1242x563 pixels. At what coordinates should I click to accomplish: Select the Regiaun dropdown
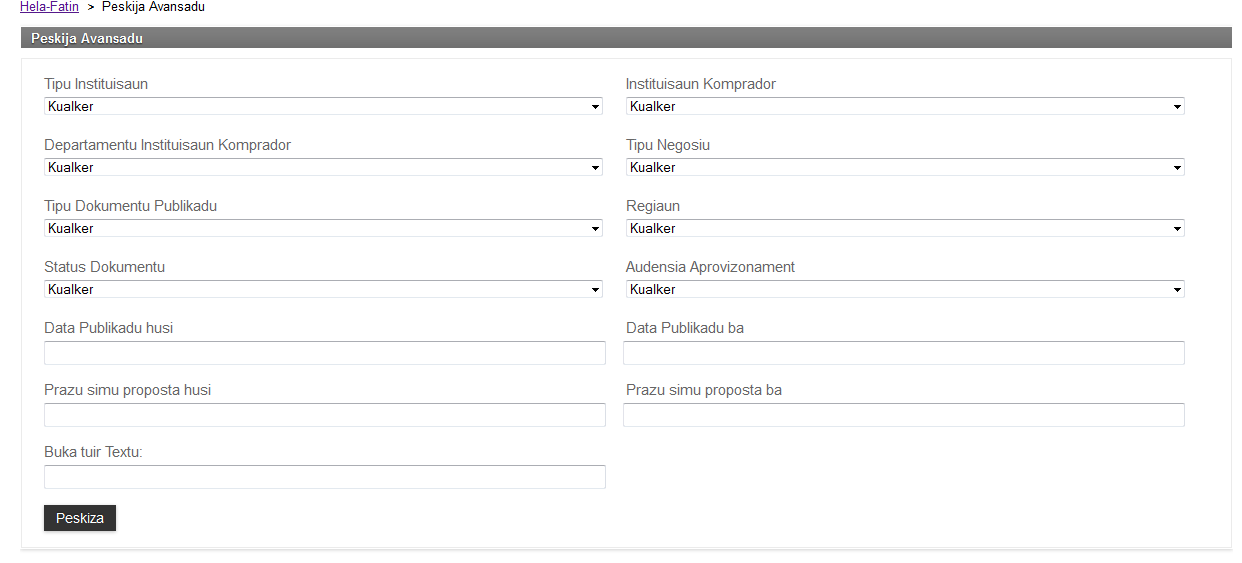tap(905, 228)
